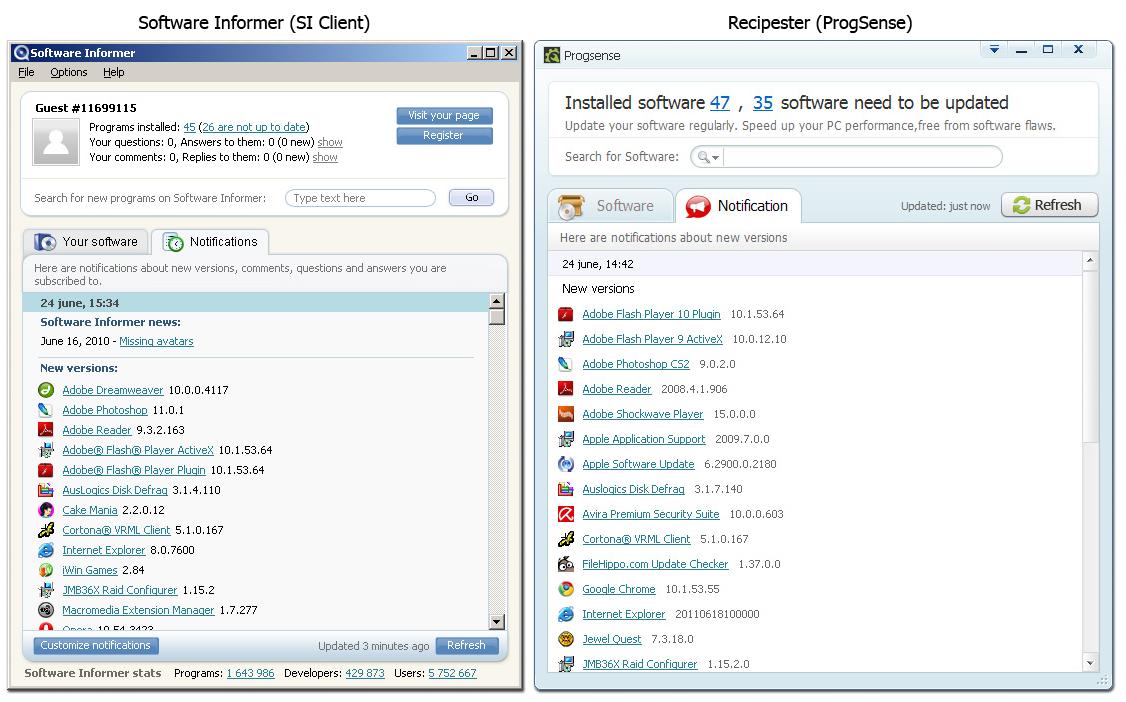Click the Jewel Quest icon
Screen dimensions: 1126x702
tap(566, 639)
